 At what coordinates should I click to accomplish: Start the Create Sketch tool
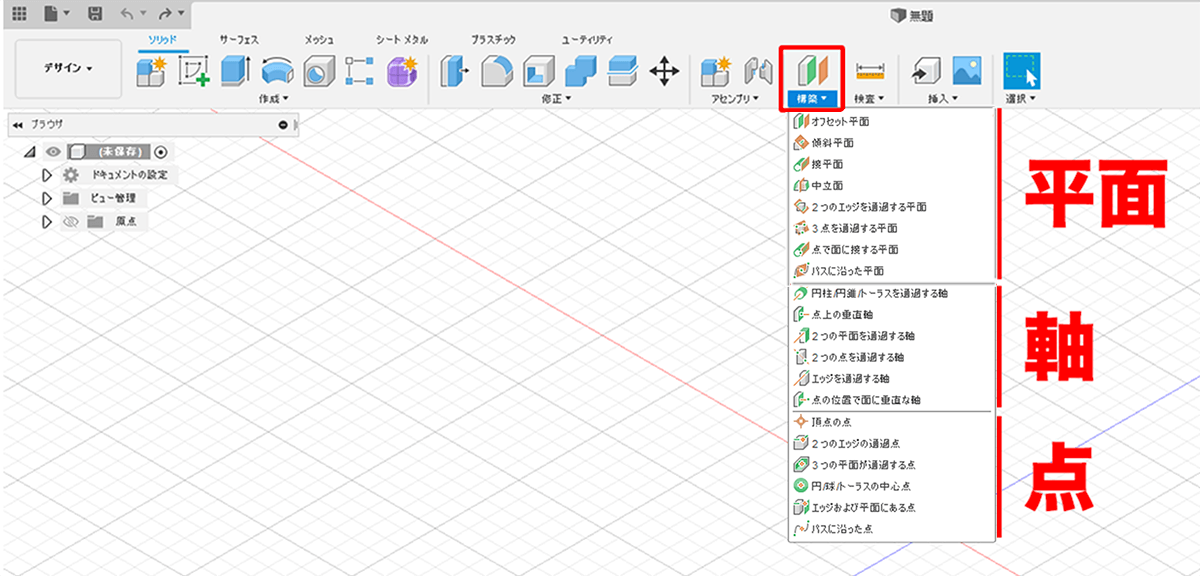tap(194, 71)
